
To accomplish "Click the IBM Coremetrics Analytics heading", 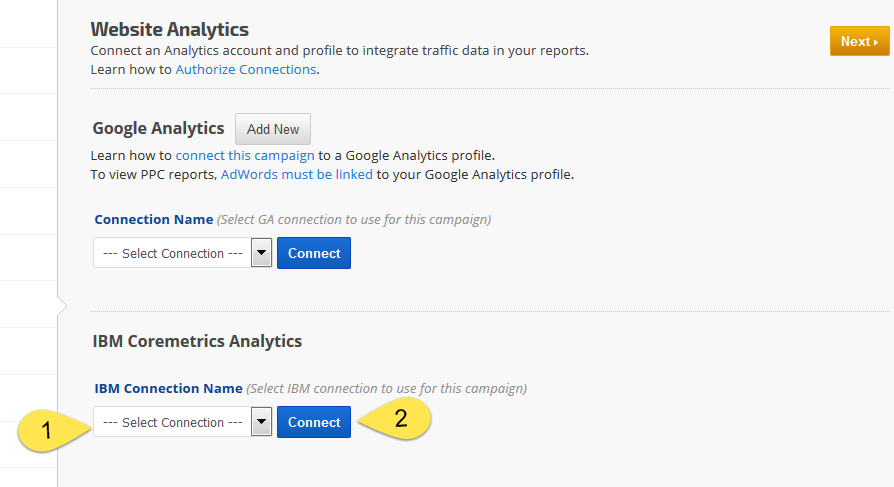I will point(197,341).
